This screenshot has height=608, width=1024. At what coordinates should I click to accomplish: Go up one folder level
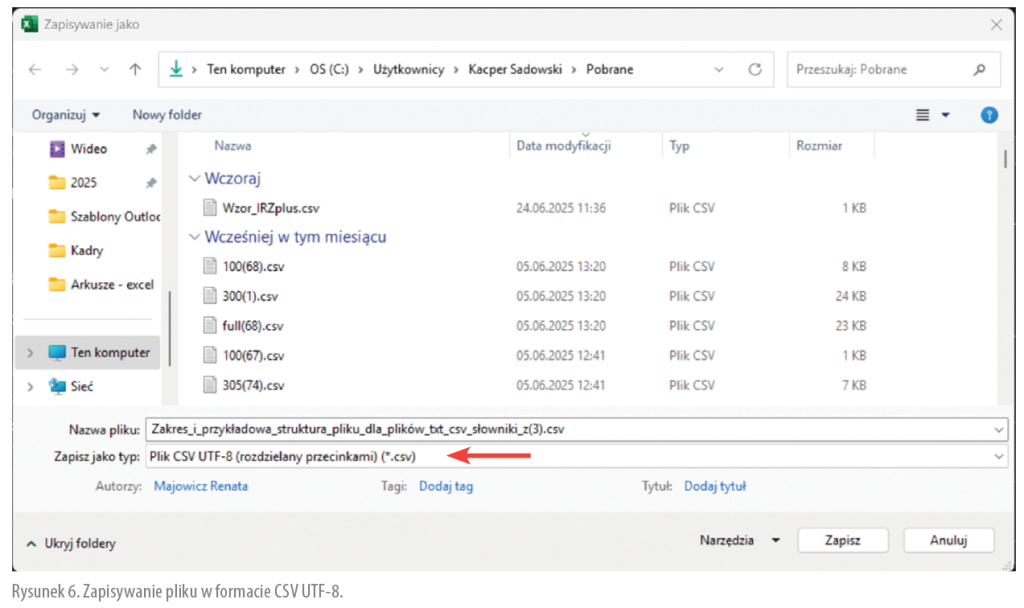tap(135, 69)
